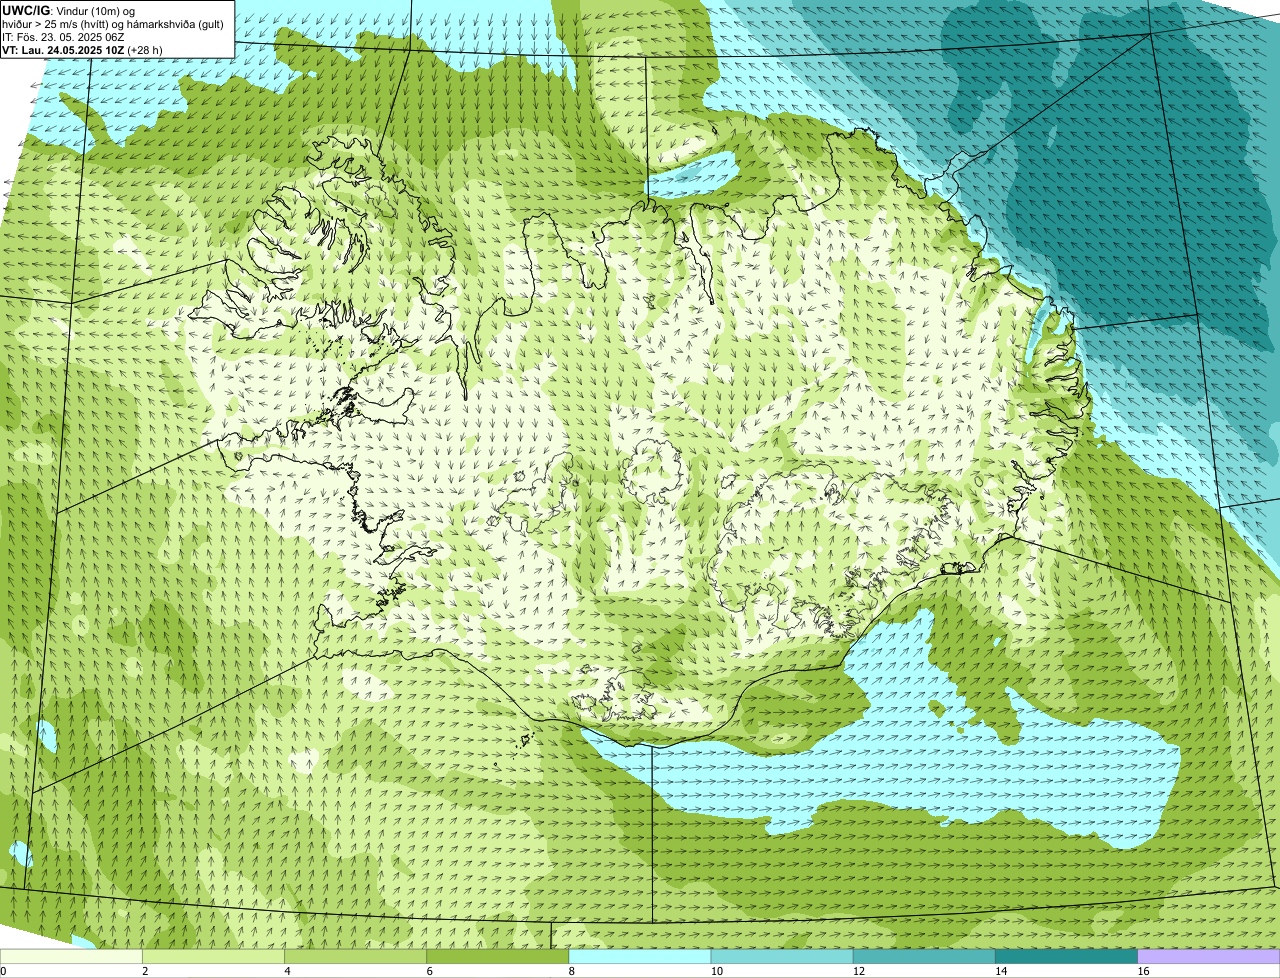The width and height of the screenshot is (1280, 978).
Task: Click the 10–12 turquoise legend swatch
Action: pyautogui.click(x=782, y=957)
